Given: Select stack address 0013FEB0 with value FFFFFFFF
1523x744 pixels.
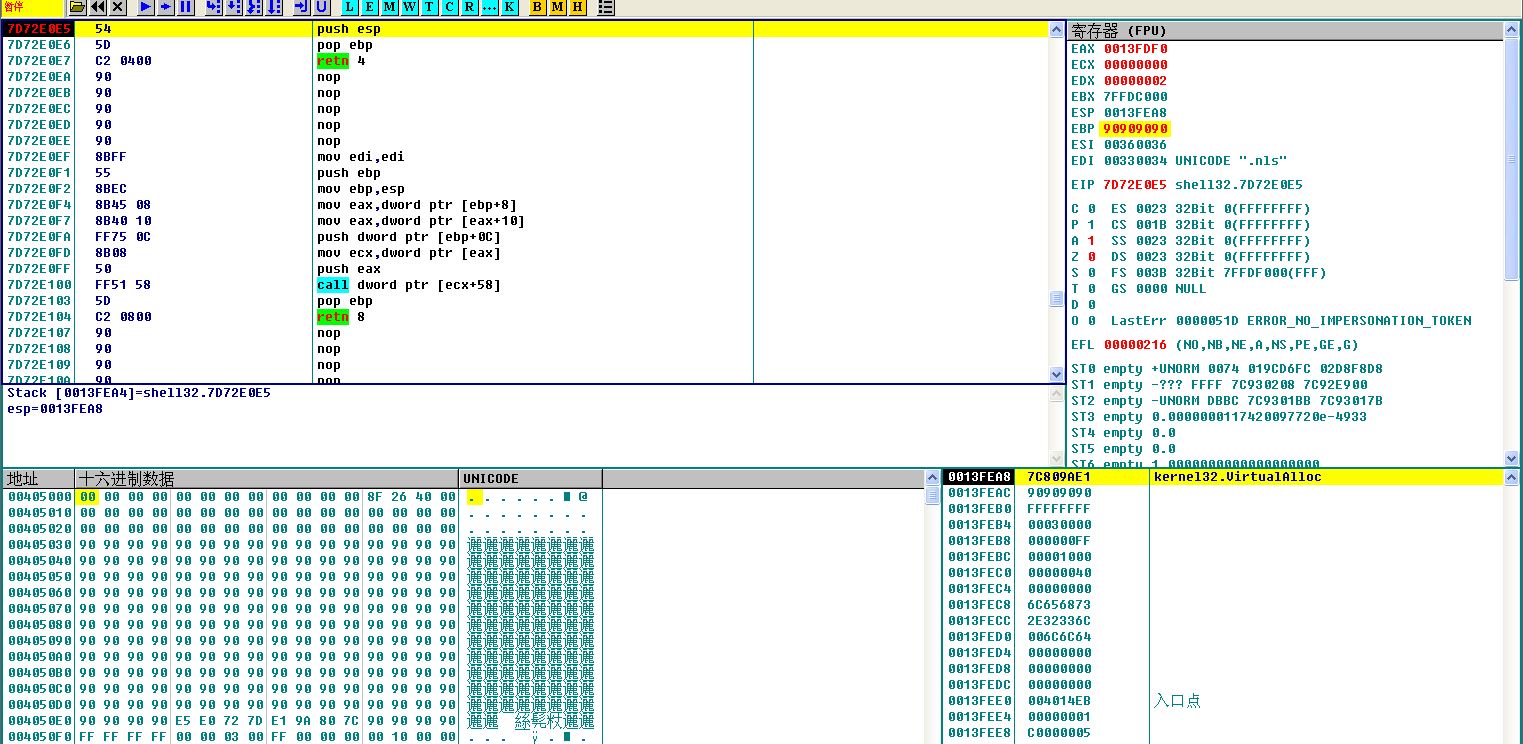Looking at the screenshot, I should (1224, 509).
